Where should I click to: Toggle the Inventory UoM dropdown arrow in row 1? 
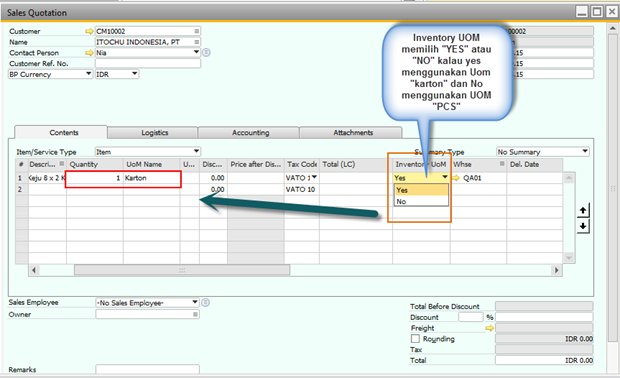[445, 178]
